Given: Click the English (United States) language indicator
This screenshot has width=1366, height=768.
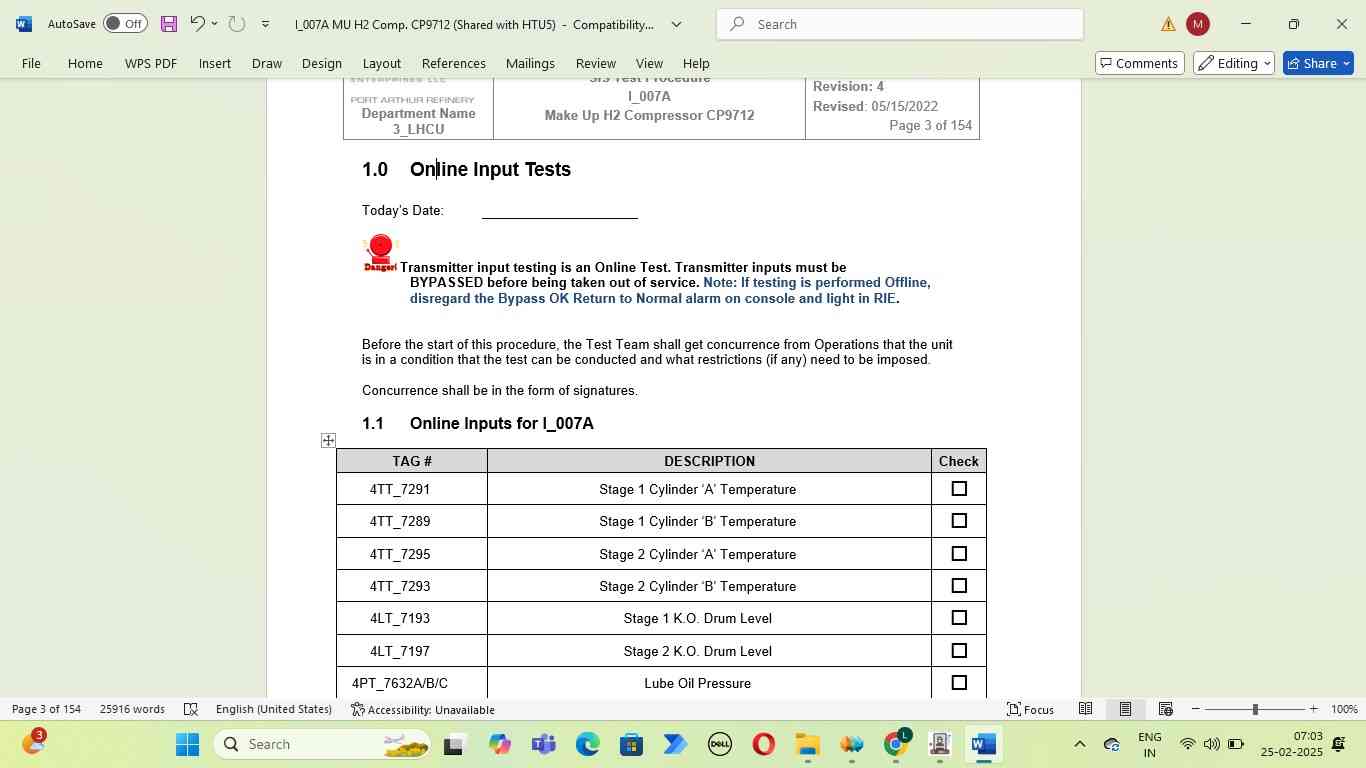Looking at the screenshot, I should click(273, 709).
